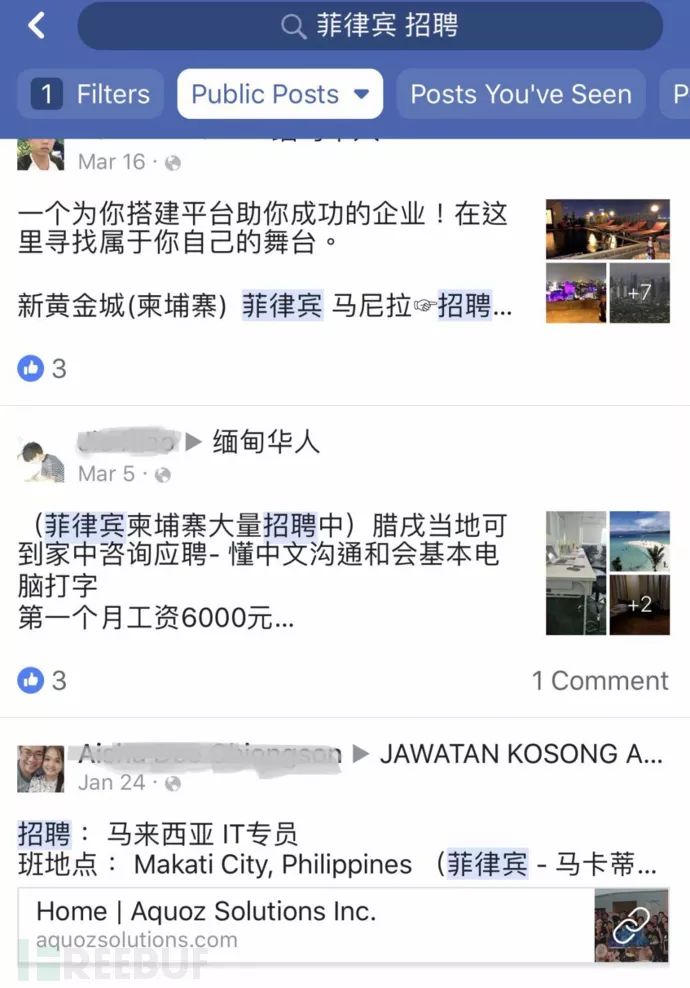
Task: Click the globe privacy icon beside Mar 16
Action: click(173, 163)
